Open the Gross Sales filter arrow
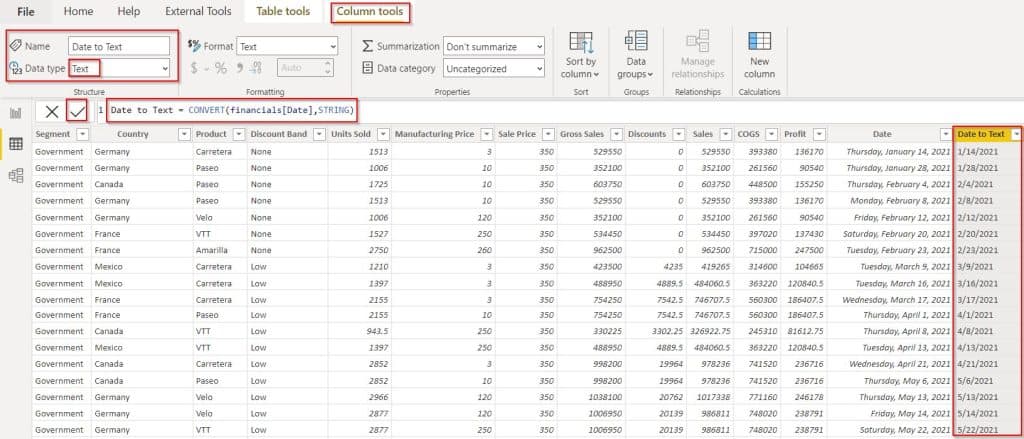 [616, 134]
